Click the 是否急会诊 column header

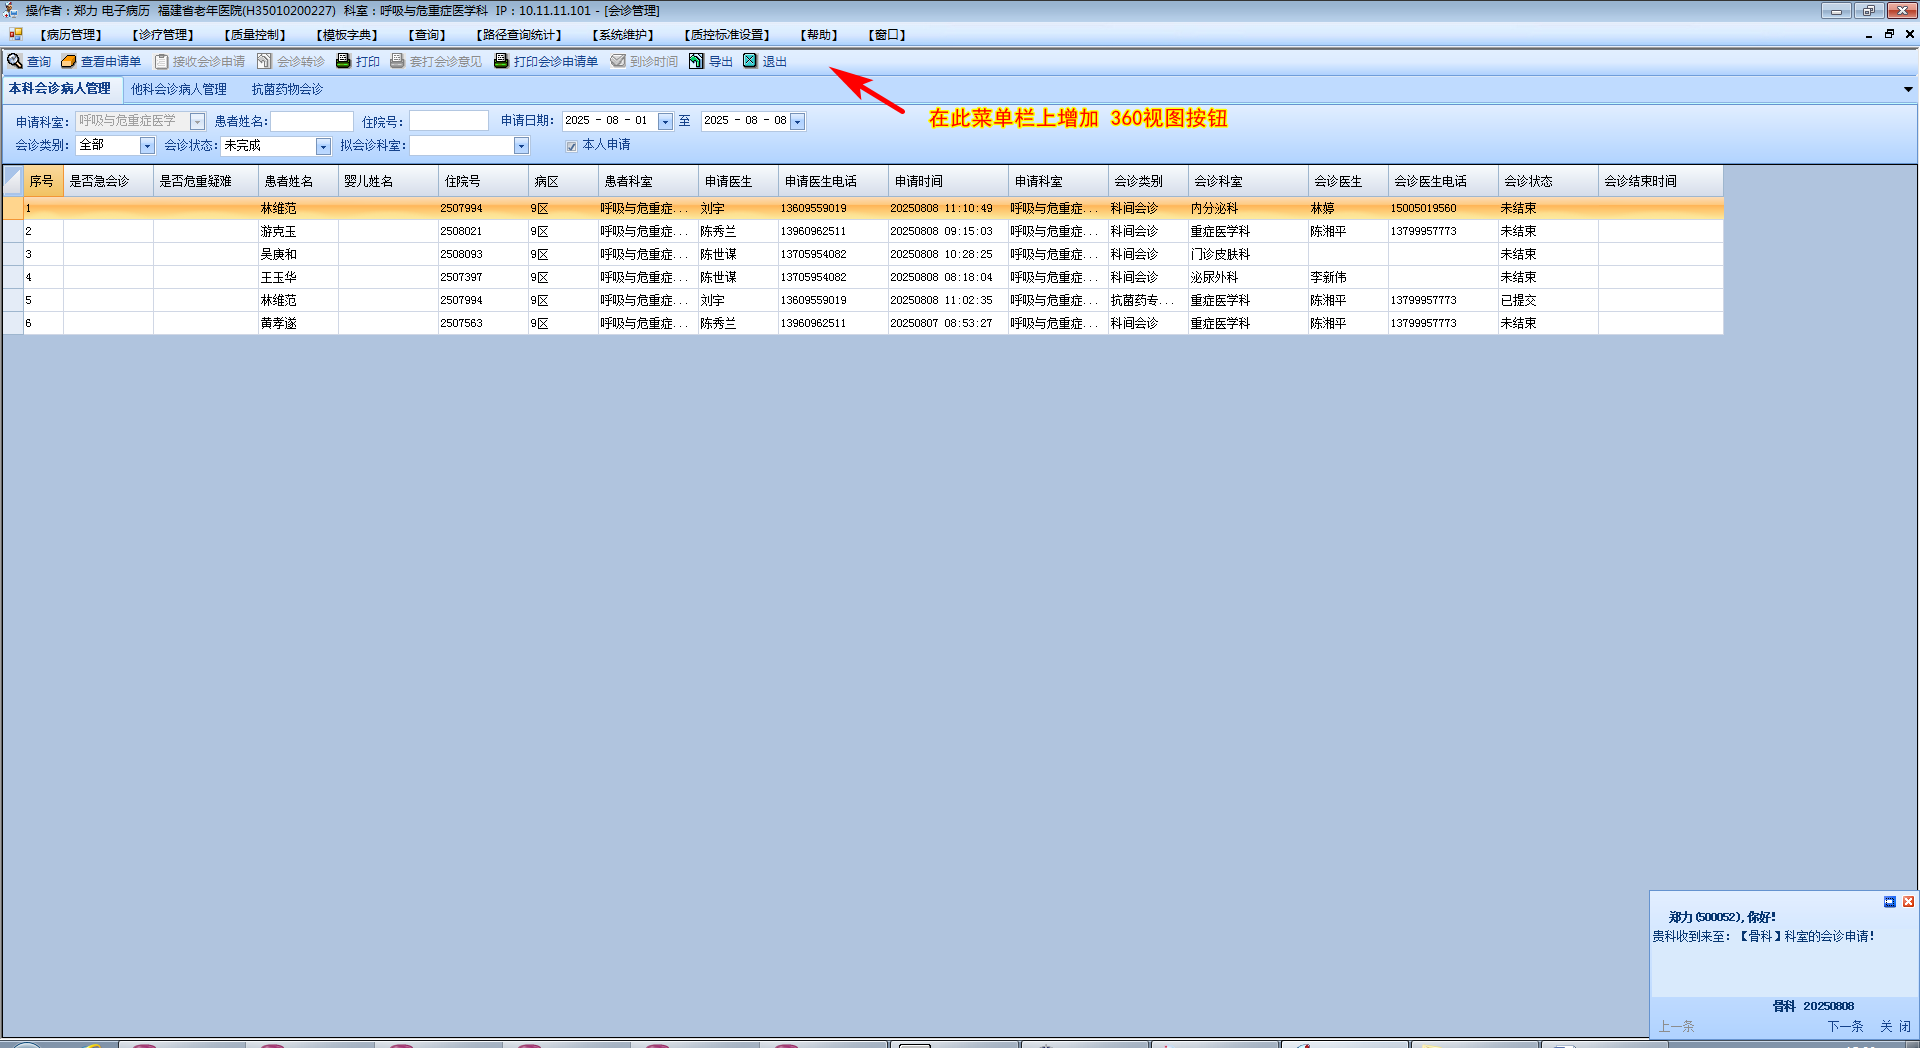(x=108, y=181)
